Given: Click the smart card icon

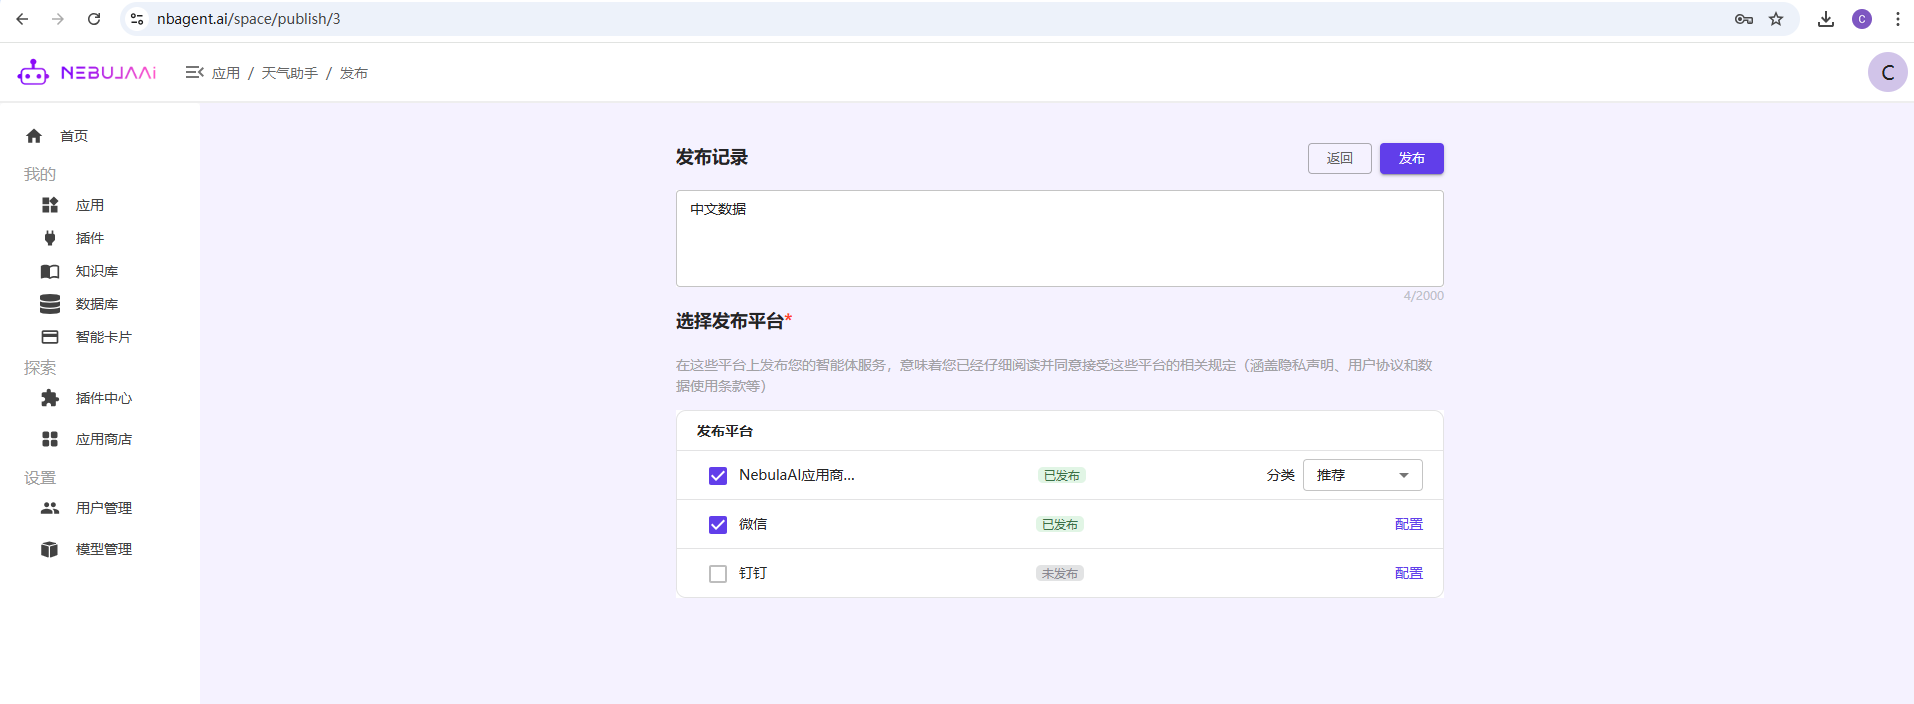Looking at the screenshot, I should 50,337.
